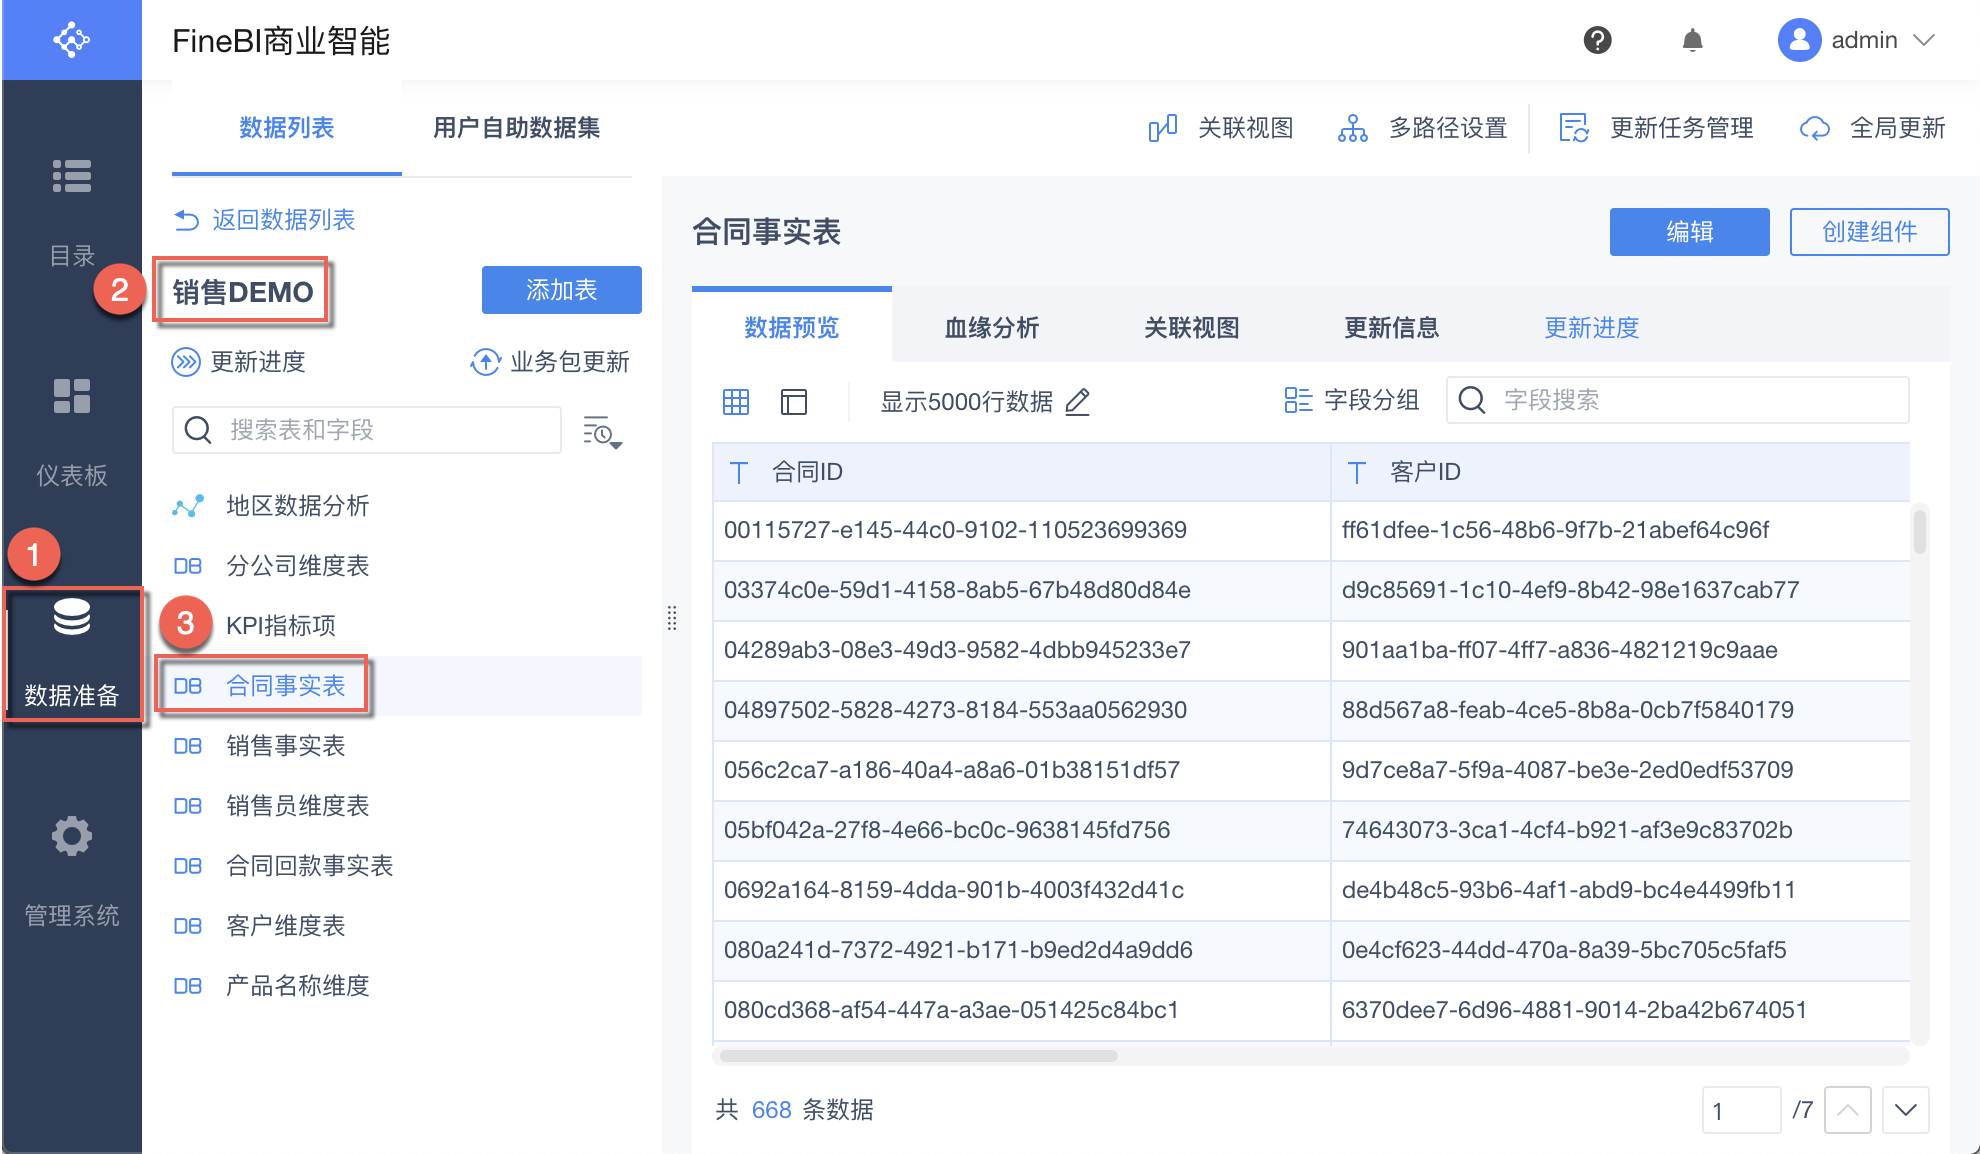Select the grid table view icon
The image size is (1980, 1154).
click(736, 402)
